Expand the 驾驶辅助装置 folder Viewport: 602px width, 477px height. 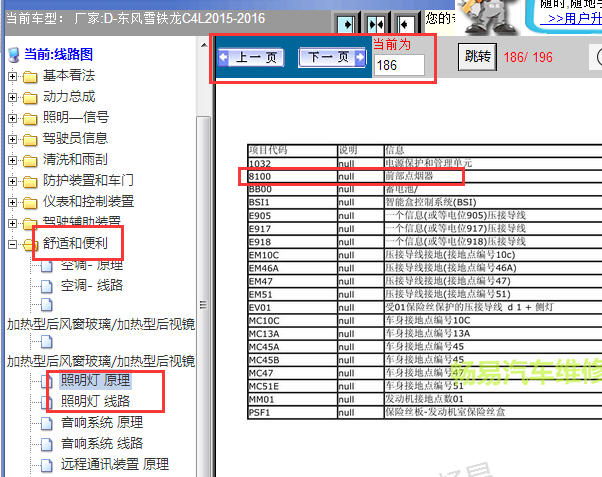[12, 223]
